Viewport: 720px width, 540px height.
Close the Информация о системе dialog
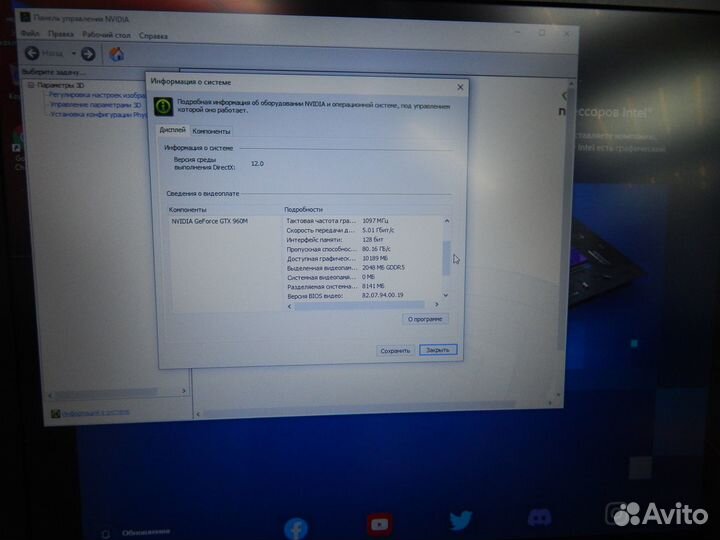(x=460, y=87)
